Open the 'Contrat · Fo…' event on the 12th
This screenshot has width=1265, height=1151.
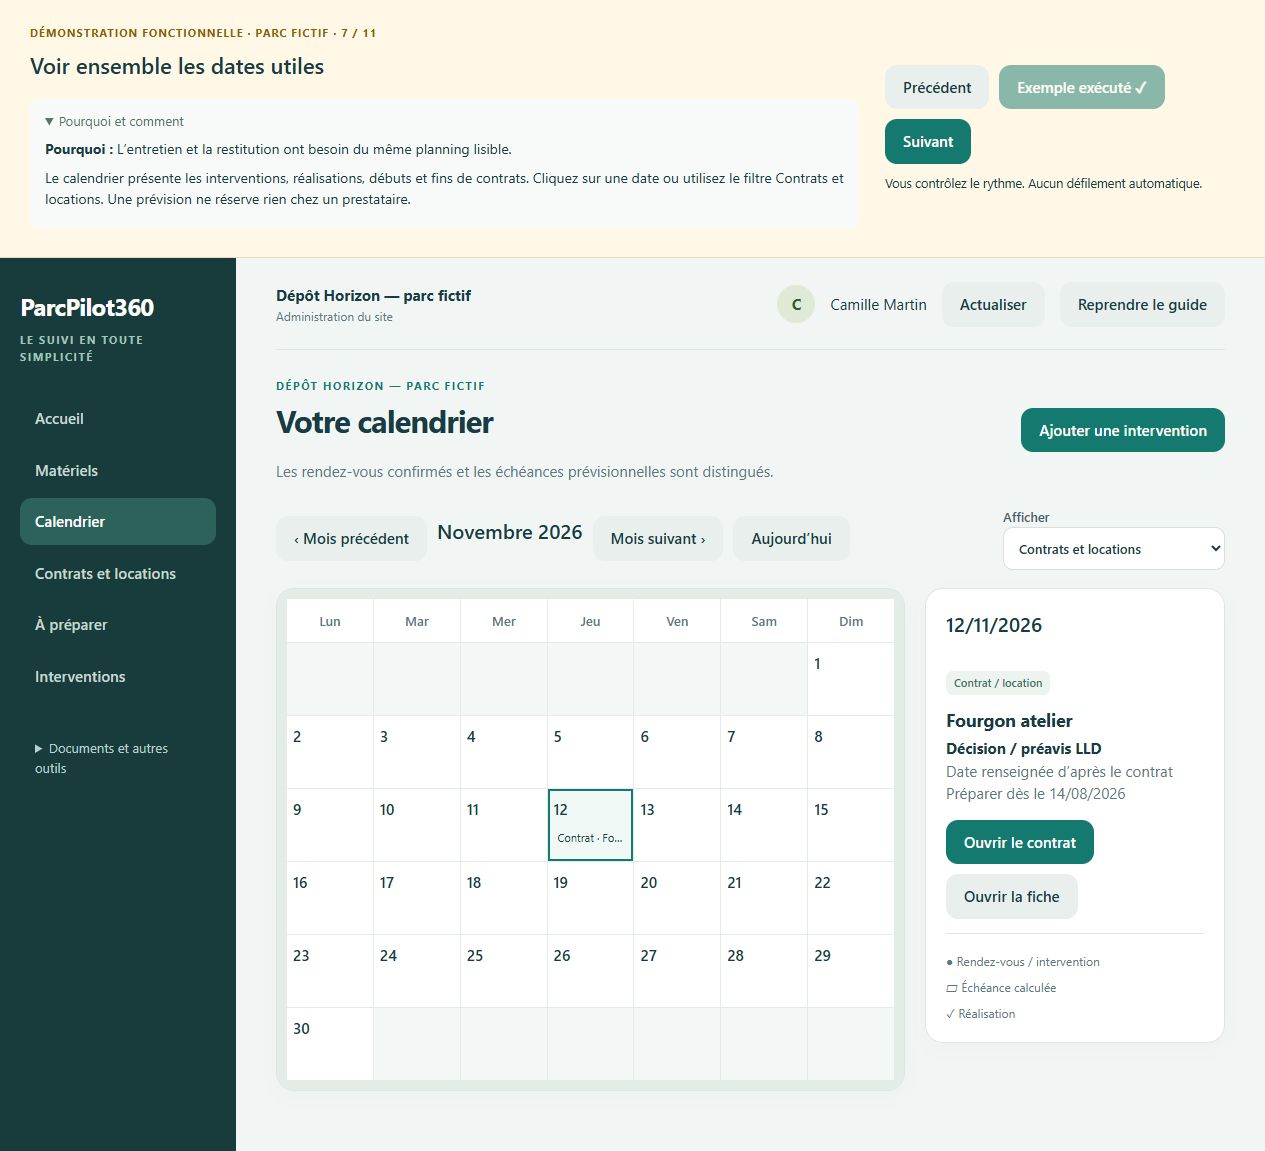[590, 838]
